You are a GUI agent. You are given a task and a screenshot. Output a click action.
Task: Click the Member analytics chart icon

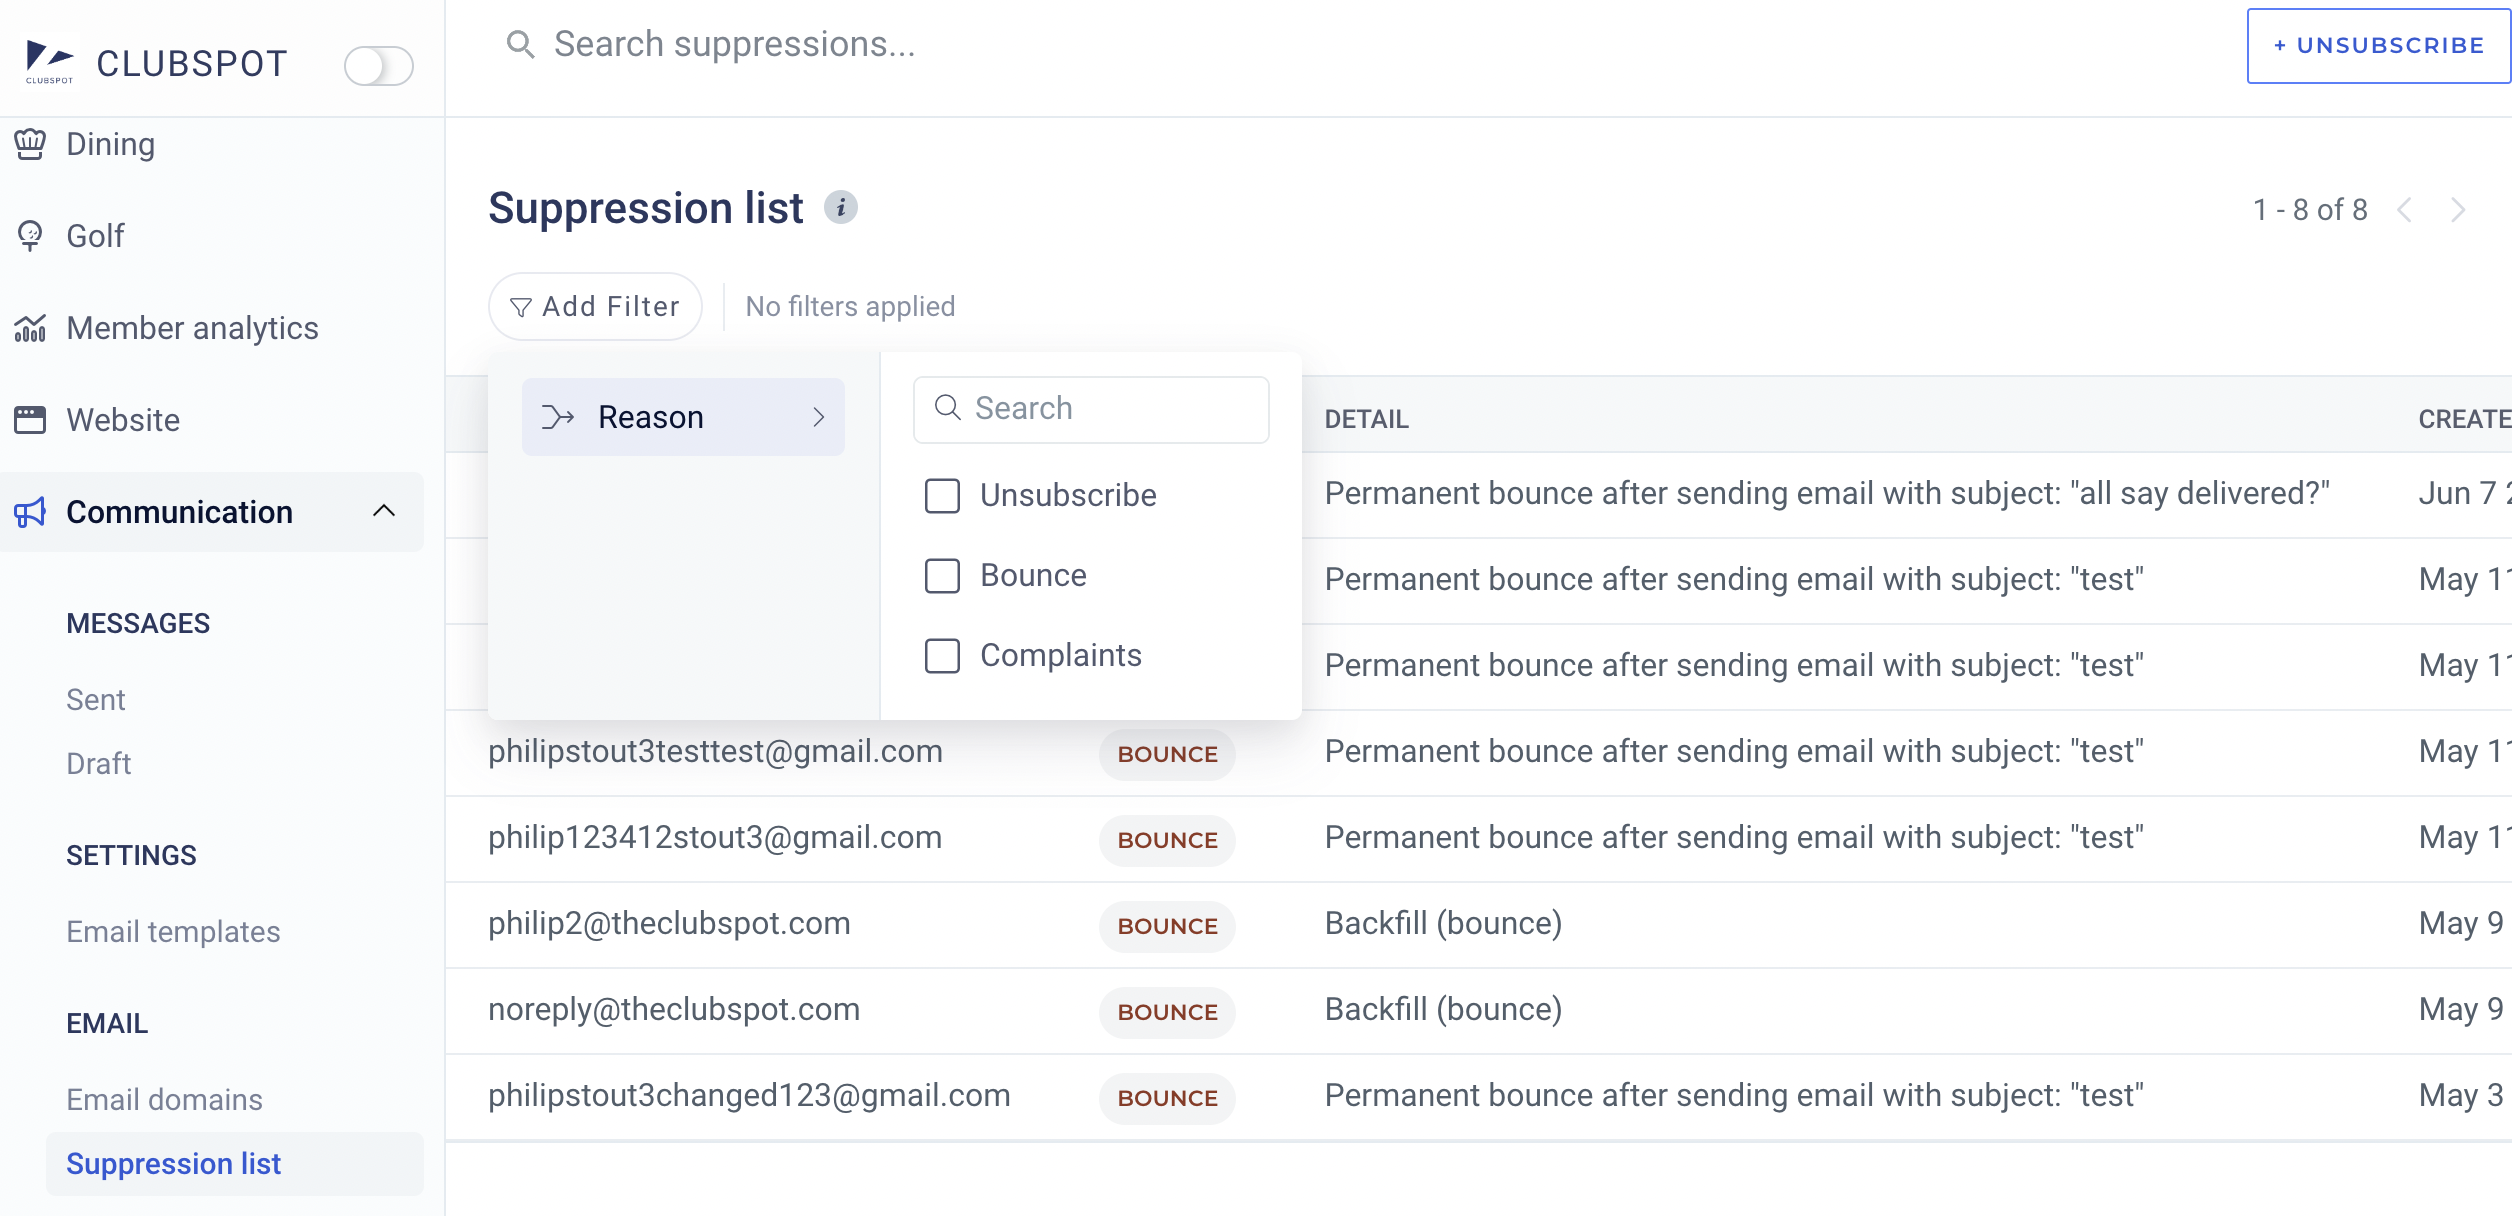tap(30, 328)
